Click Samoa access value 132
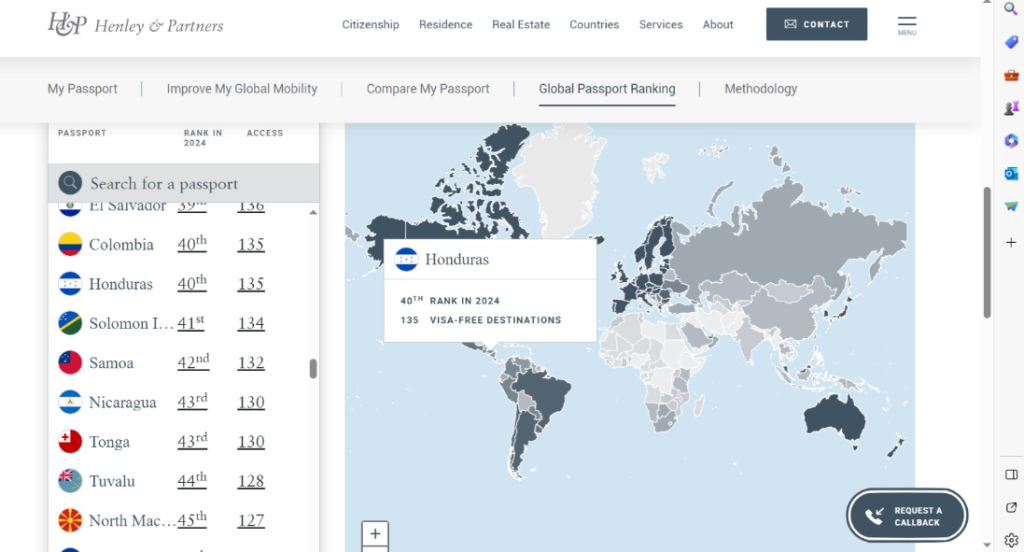Image resolution: width=1024 pixels, height=552 pixels. [x=251, y=363]
